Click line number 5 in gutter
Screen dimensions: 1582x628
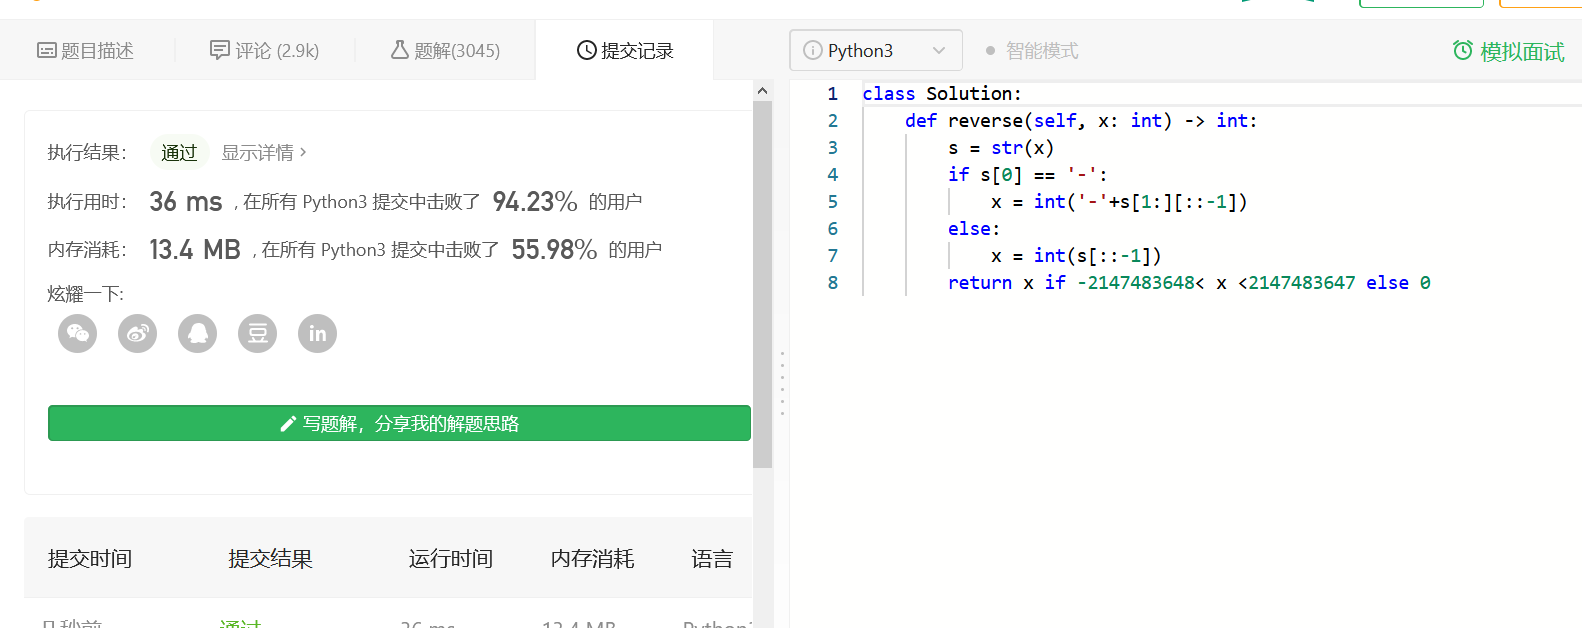(832, 201)
